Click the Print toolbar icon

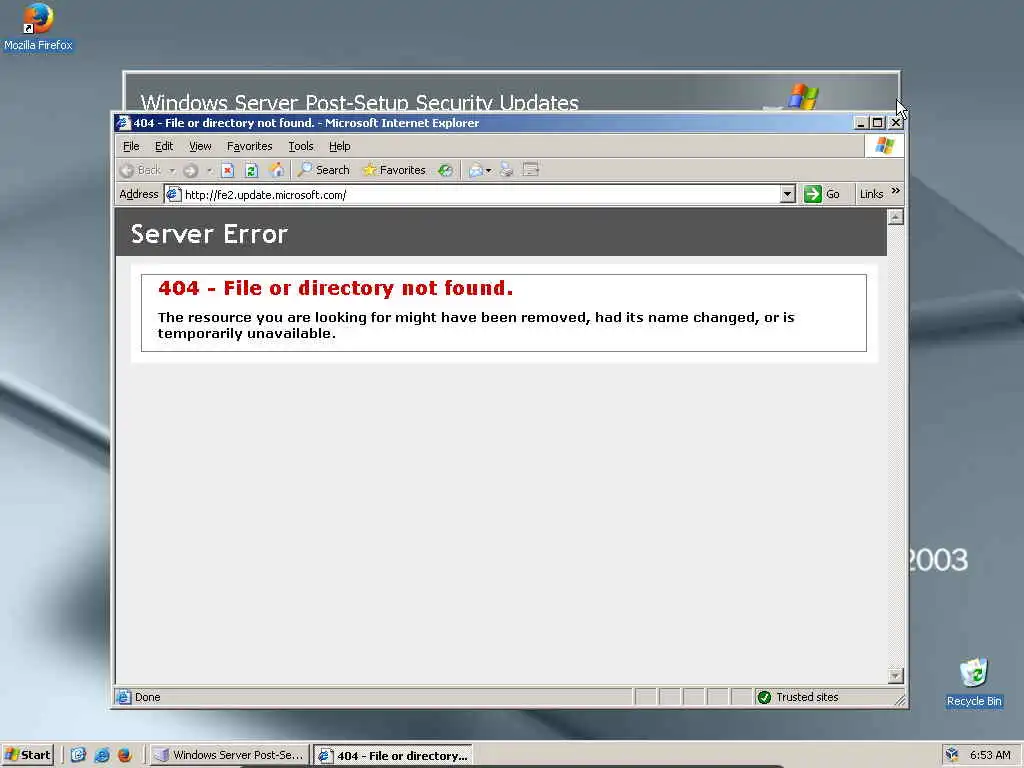point(506,170)
